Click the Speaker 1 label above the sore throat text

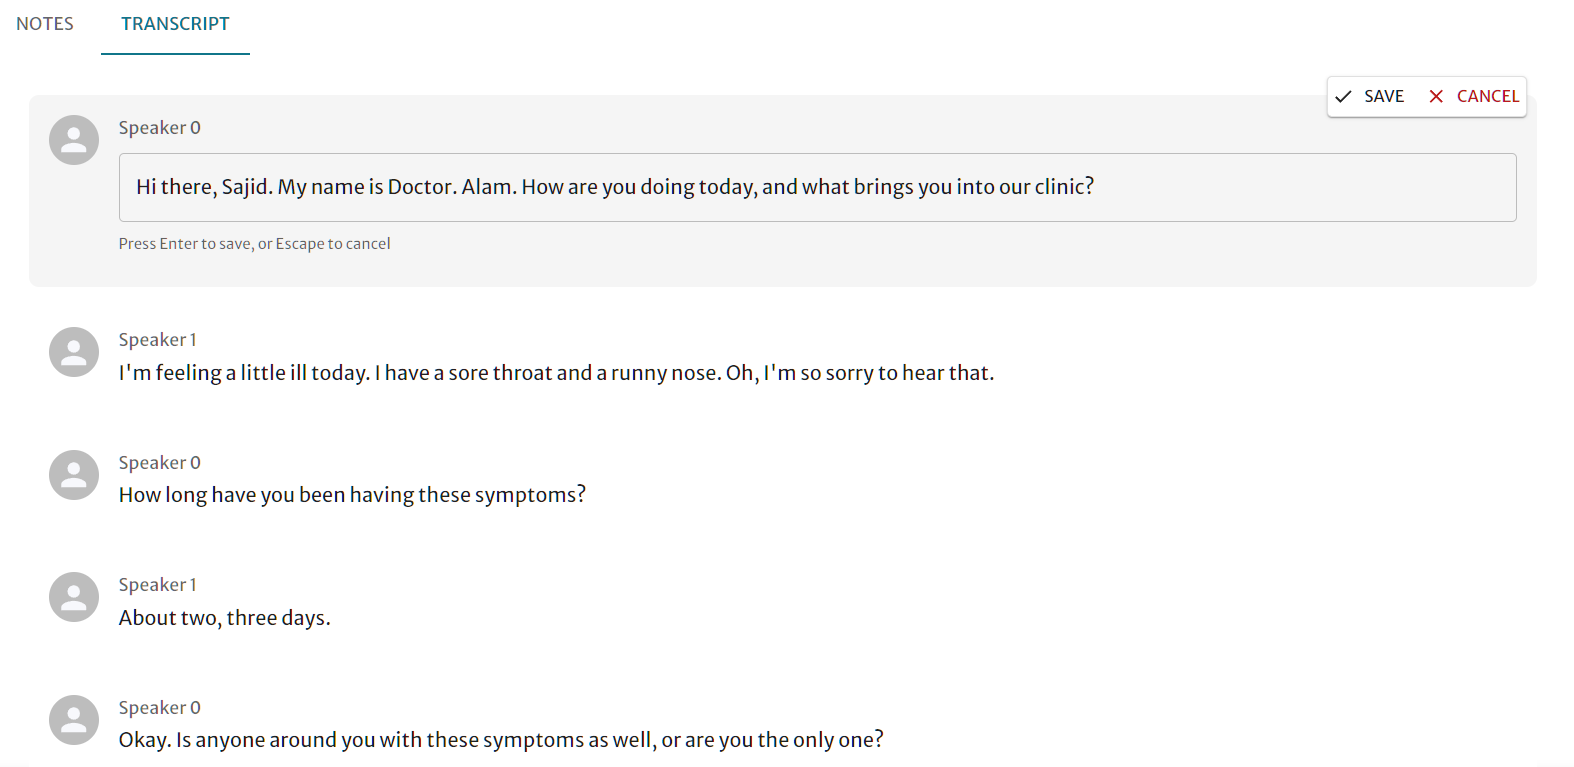158,340
